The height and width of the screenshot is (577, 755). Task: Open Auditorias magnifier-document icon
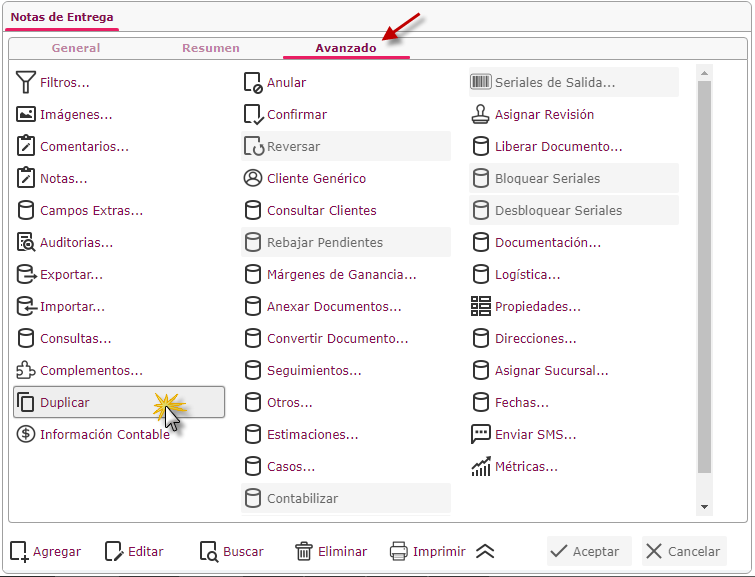[26, 242]
